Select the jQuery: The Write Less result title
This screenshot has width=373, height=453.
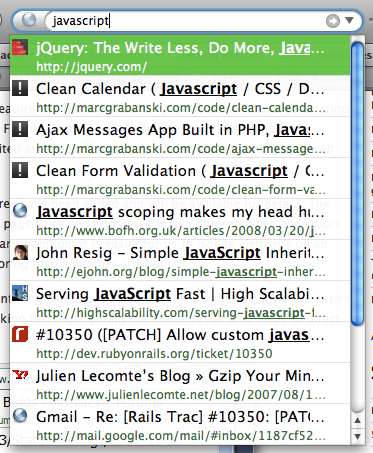[180, 48]
